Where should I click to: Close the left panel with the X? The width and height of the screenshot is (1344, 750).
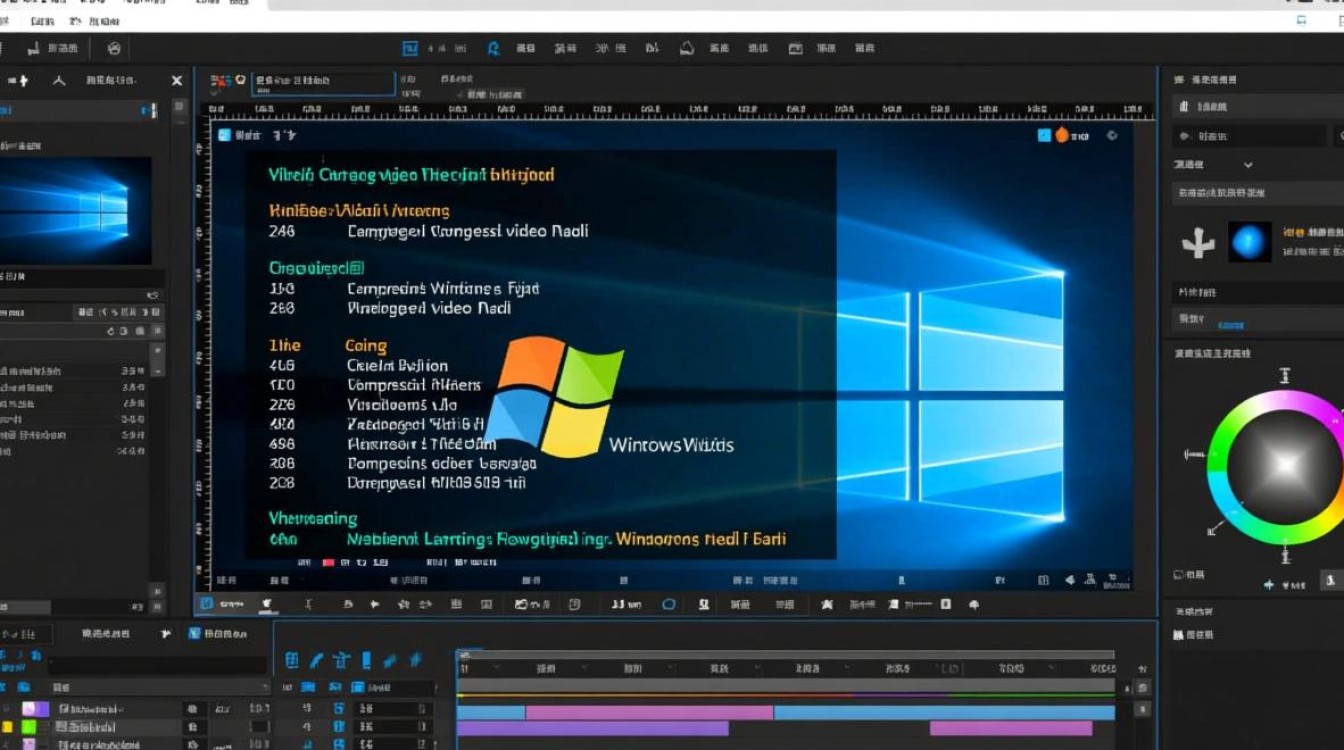[x=177, y=81]
